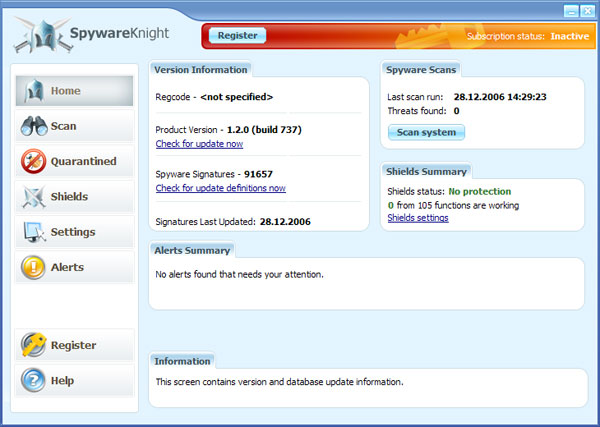
Task: Click the Subscription status Inactive text
Action: 528,36
